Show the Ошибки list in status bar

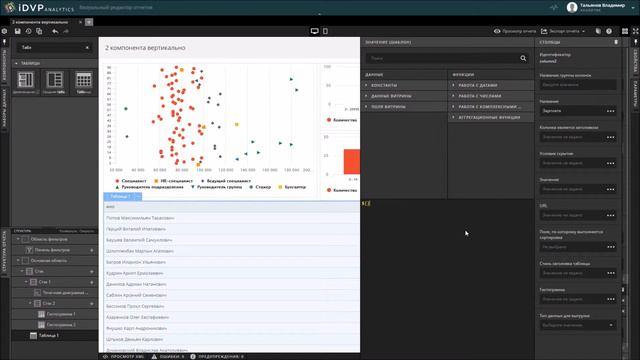pos(168,356)
